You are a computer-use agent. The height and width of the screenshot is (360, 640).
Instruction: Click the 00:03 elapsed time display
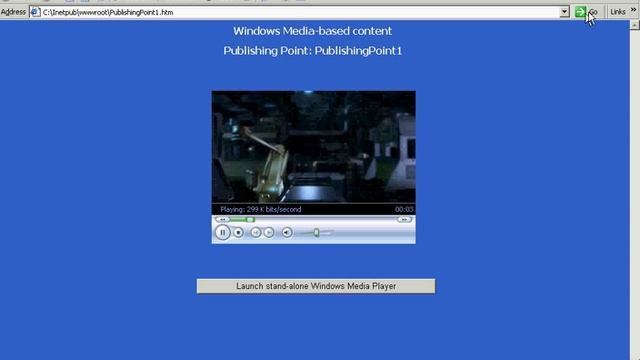tap(404, 209)
